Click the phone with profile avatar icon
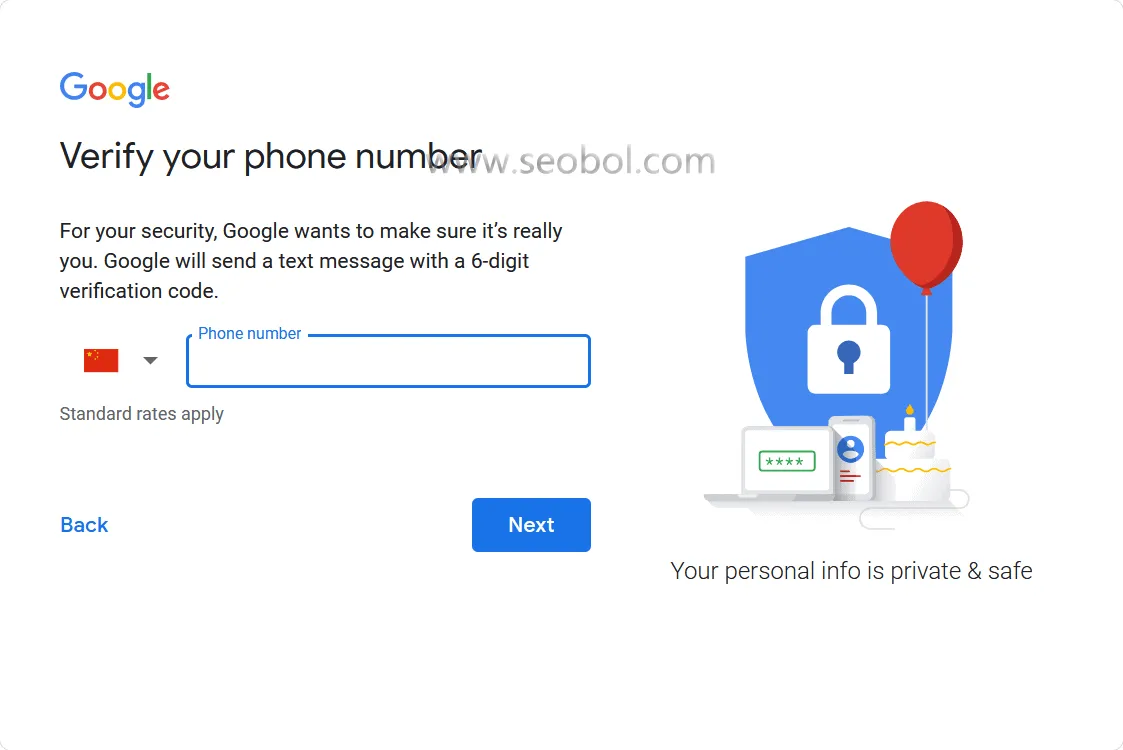 851,457
